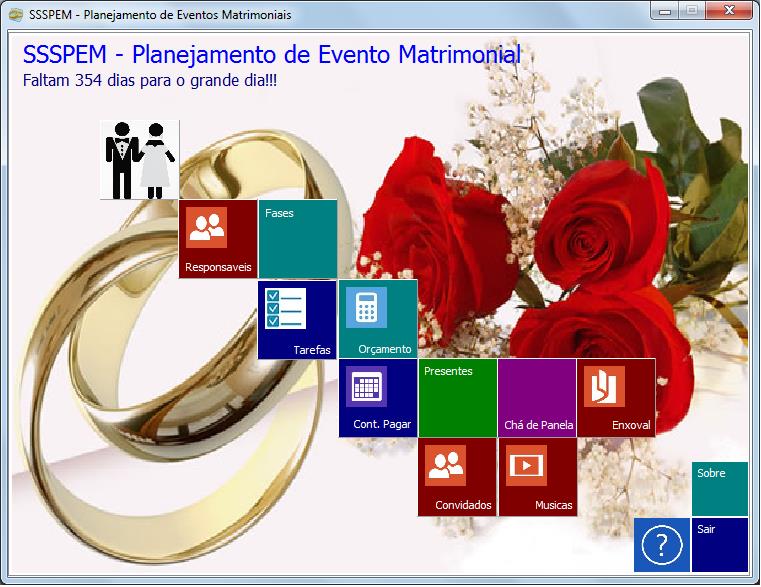Screen dimensions: 761x587
Task: Open the Convidados tile
Action: point(458,477)
